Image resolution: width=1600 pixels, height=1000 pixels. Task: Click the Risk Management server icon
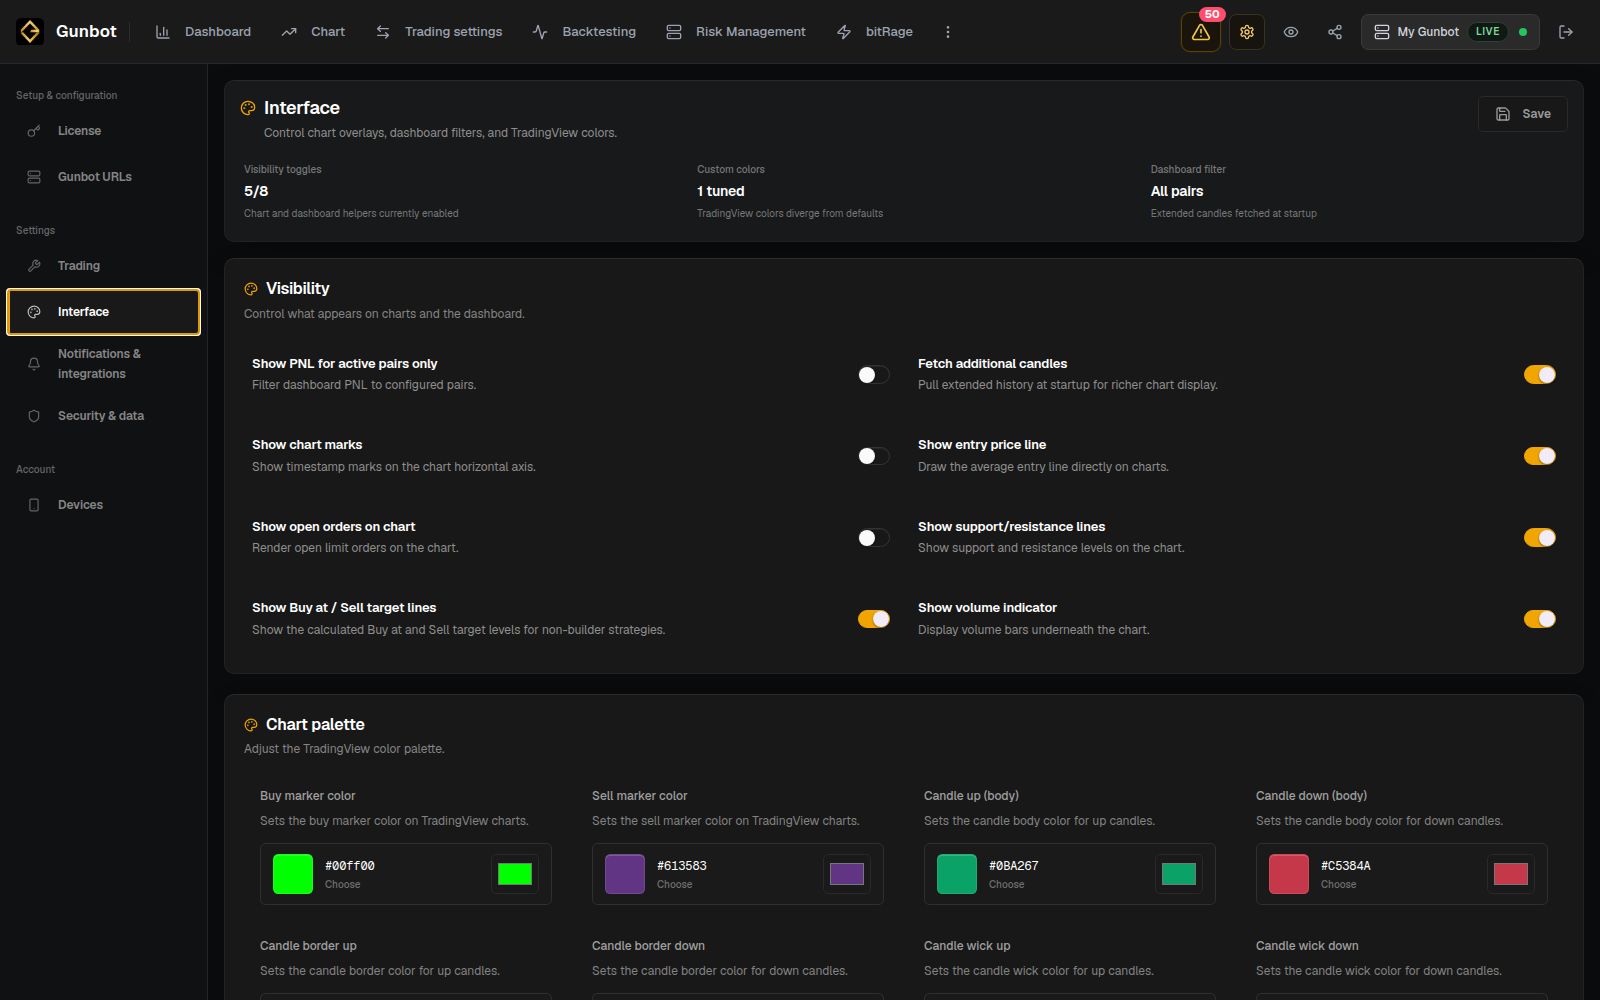coord(674,32)
